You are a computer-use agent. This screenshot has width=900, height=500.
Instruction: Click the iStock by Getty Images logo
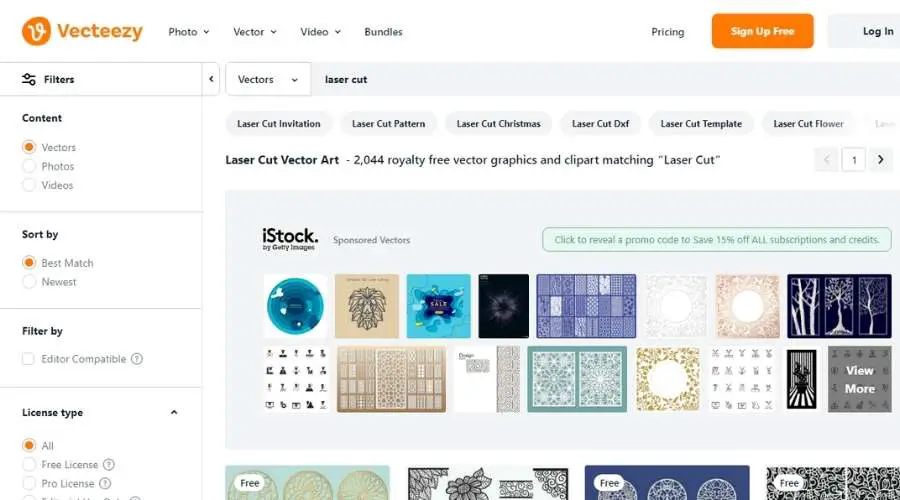tap(290, 239)
